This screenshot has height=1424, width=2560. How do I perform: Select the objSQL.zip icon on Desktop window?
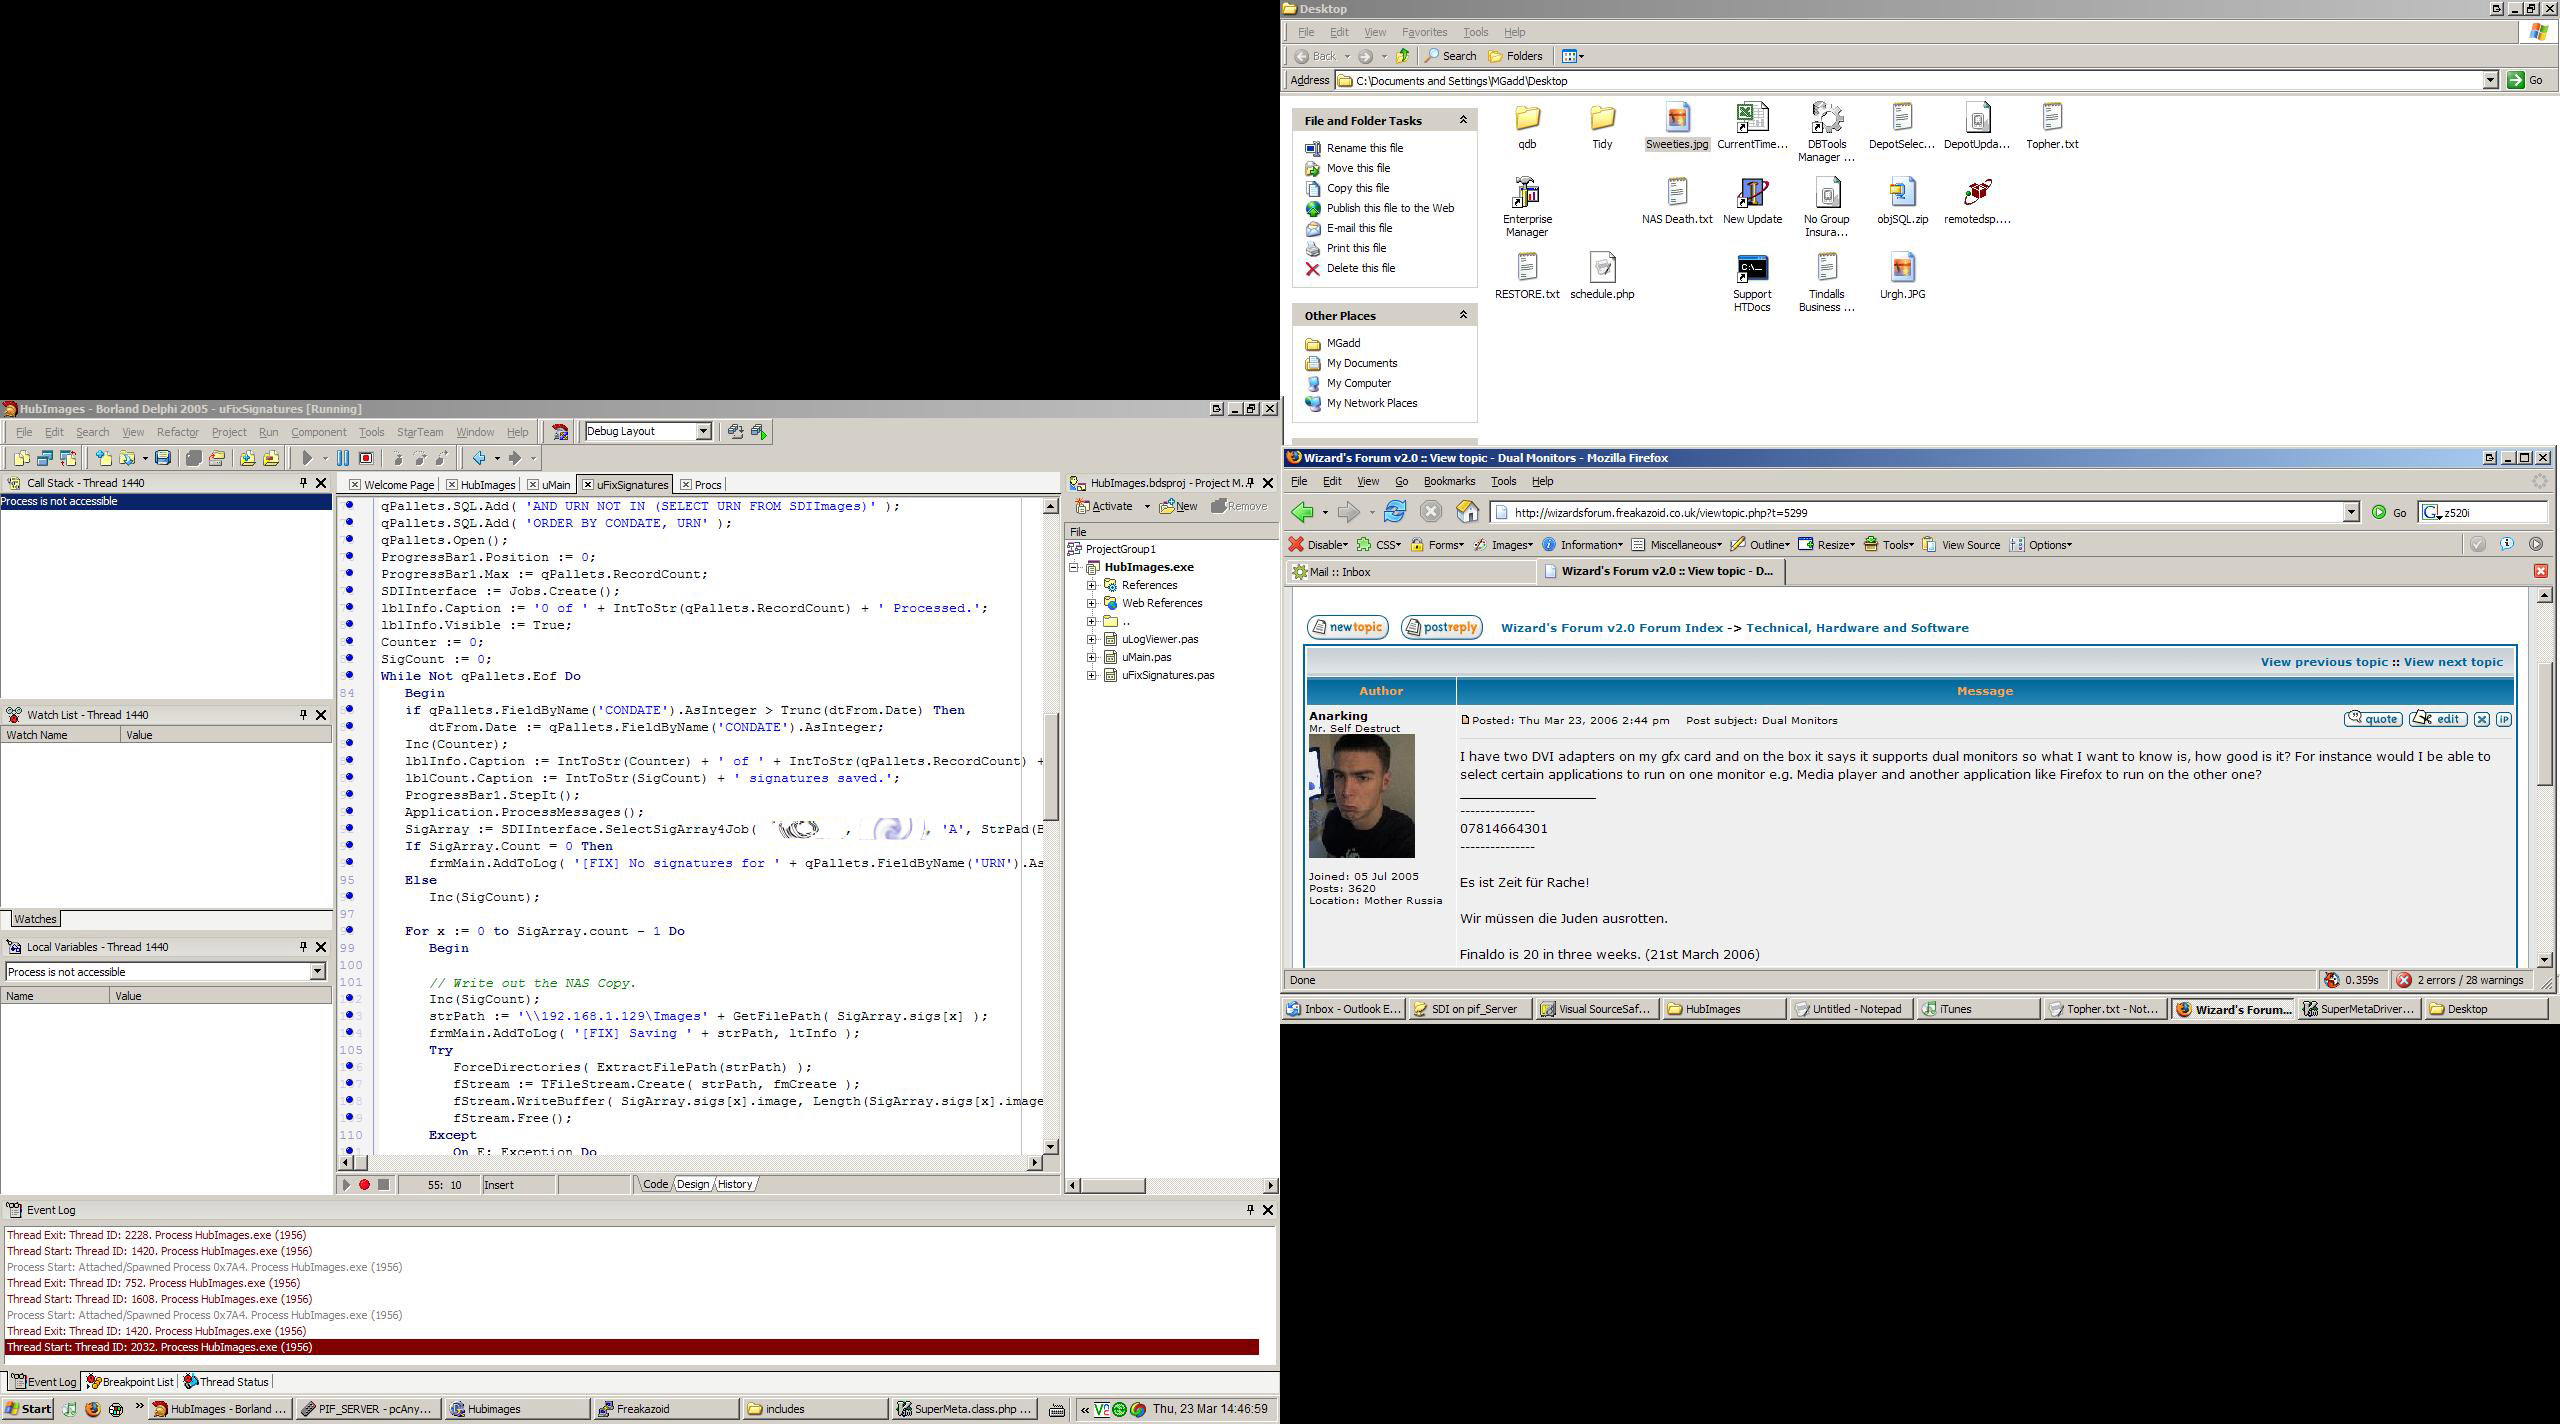click(1902, 192)
